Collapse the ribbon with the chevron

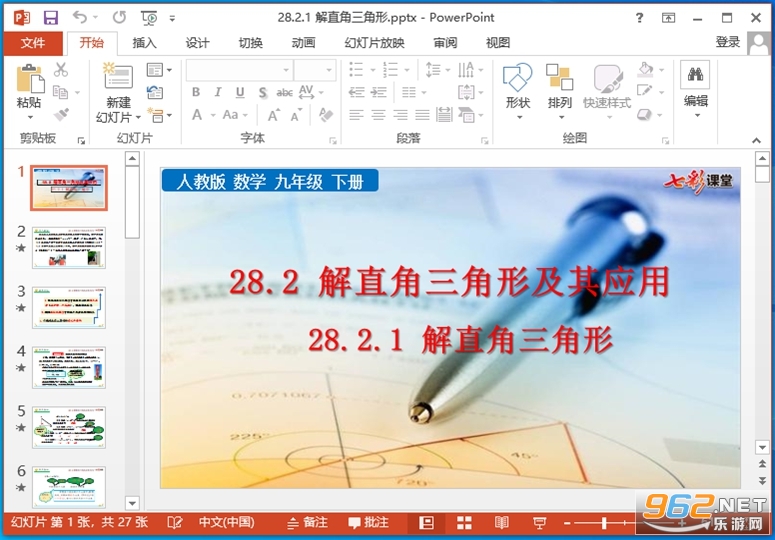coord(756,140)
